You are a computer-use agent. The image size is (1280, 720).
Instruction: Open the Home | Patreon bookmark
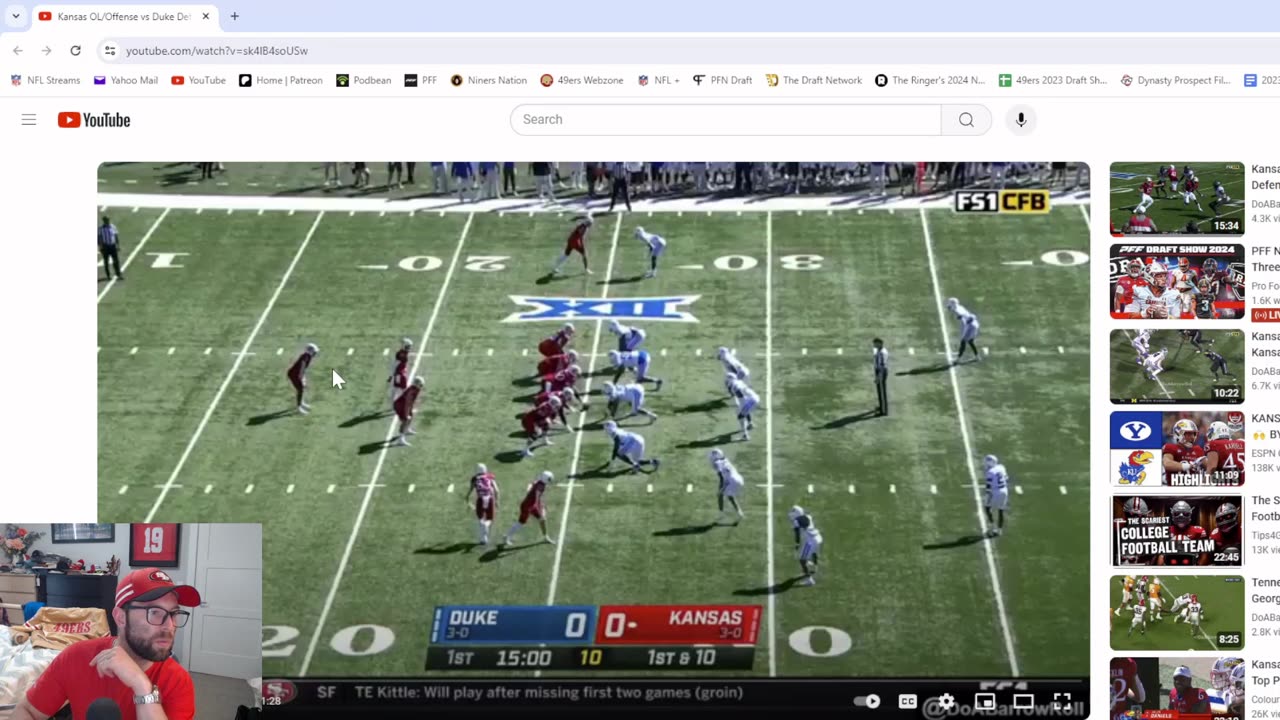click(x=280, y=80)
